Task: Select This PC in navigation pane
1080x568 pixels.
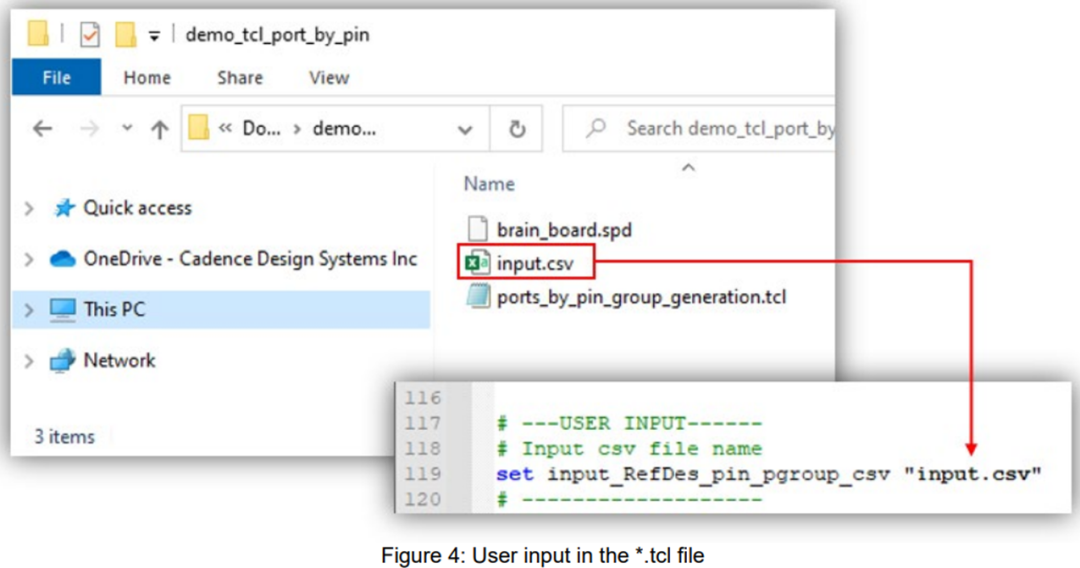Action: coord(114,310)
